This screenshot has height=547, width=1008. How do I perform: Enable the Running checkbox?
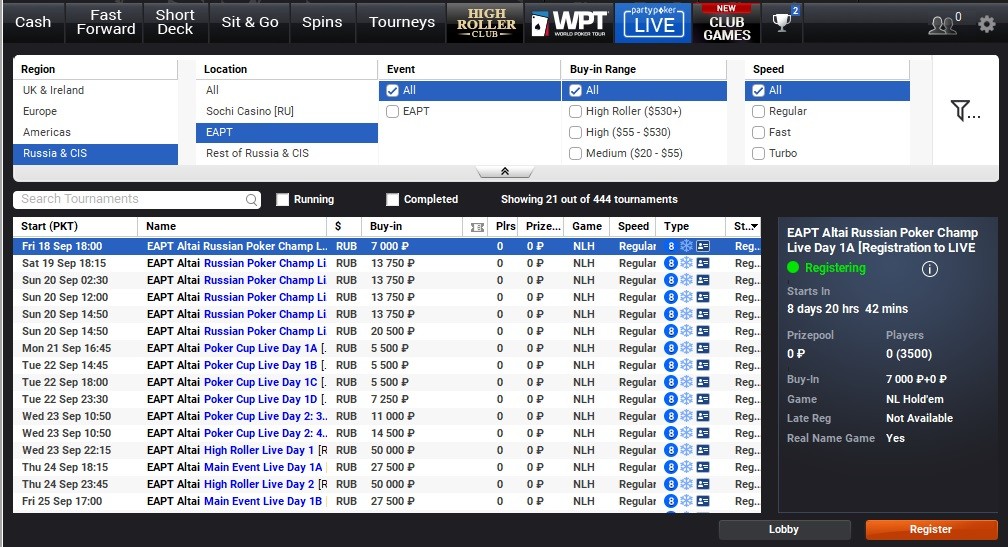282,199
